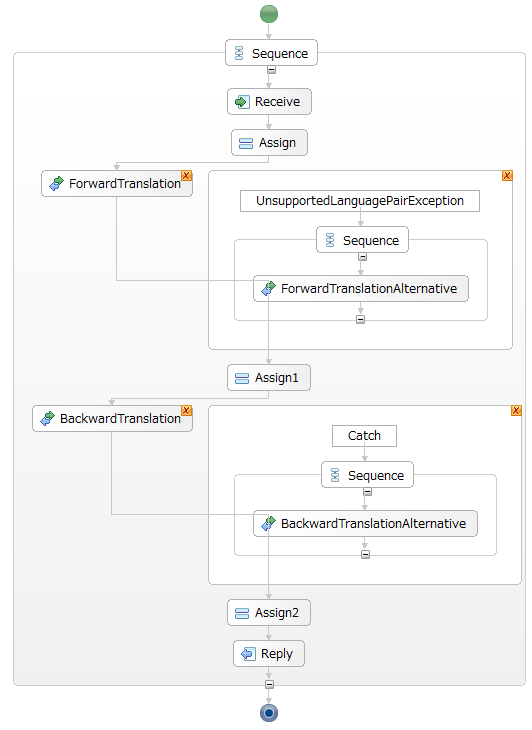Collapse the top-level Sequence with minus button
The height and width of the screenshot is (730, 532).
271,70
